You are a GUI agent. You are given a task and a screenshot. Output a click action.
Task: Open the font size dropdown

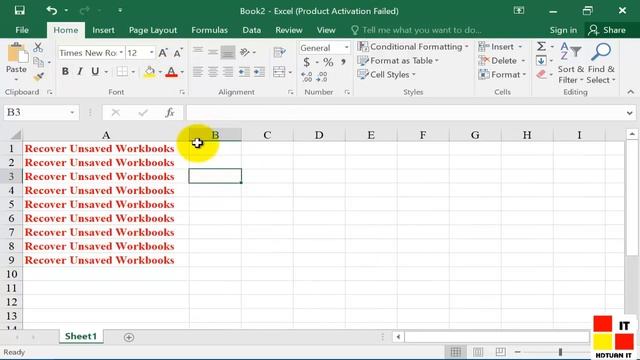coord(151,53)
